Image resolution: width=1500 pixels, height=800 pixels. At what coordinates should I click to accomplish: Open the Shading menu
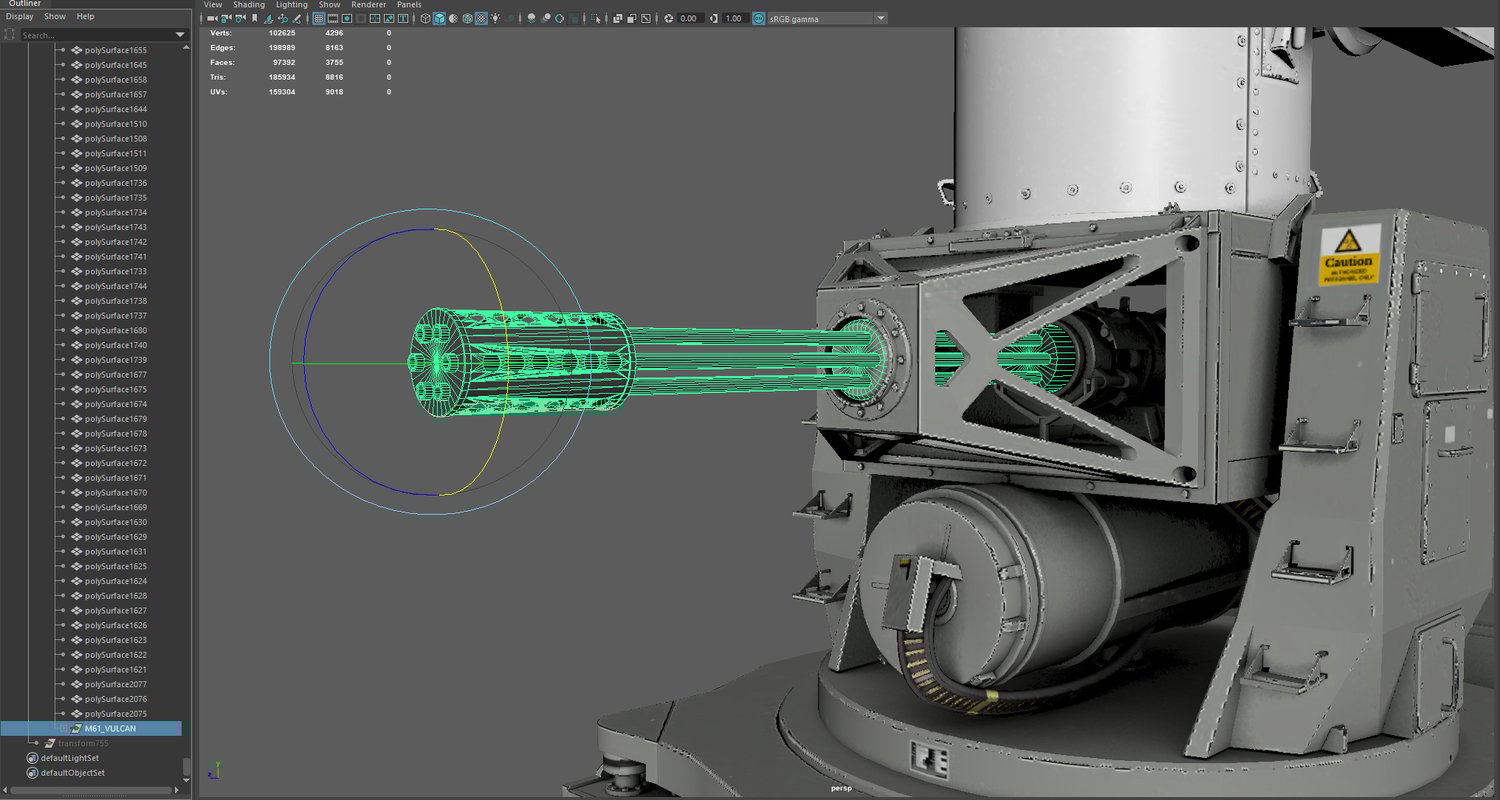pyautogui.click(x=249, y=5)
